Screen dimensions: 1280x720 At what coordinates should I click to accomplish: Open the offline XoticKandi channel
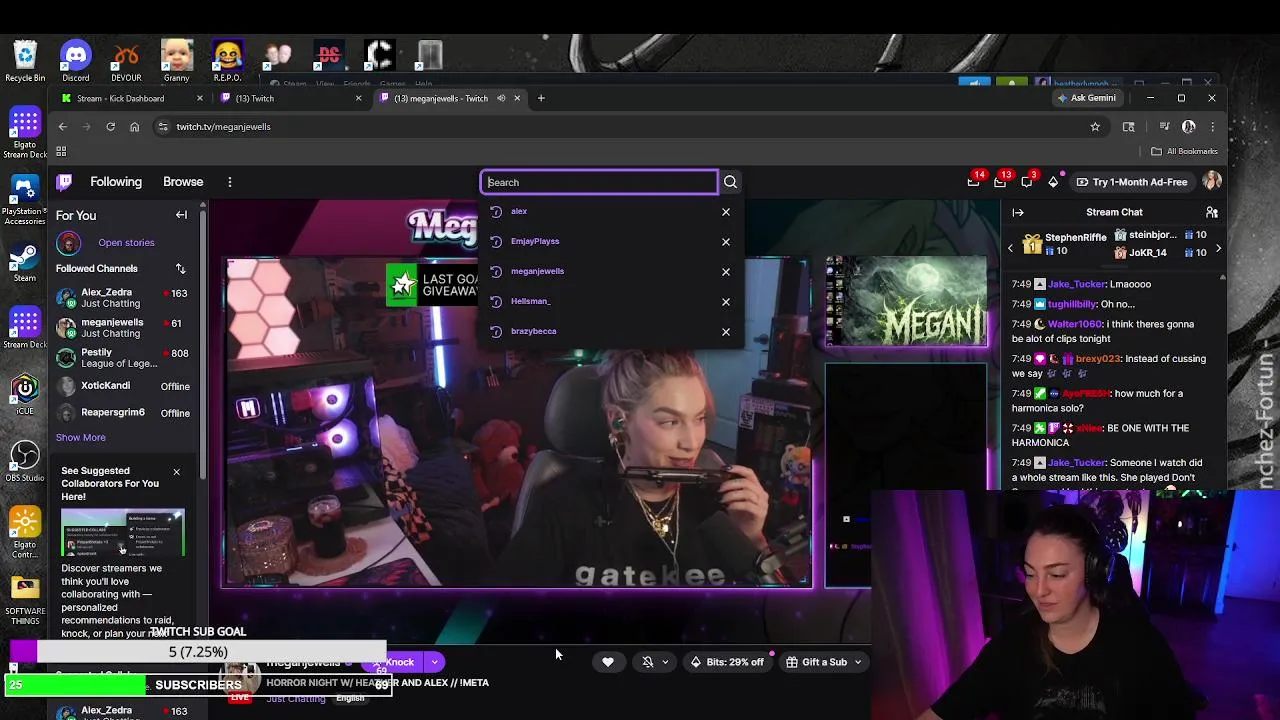(126, 386)
